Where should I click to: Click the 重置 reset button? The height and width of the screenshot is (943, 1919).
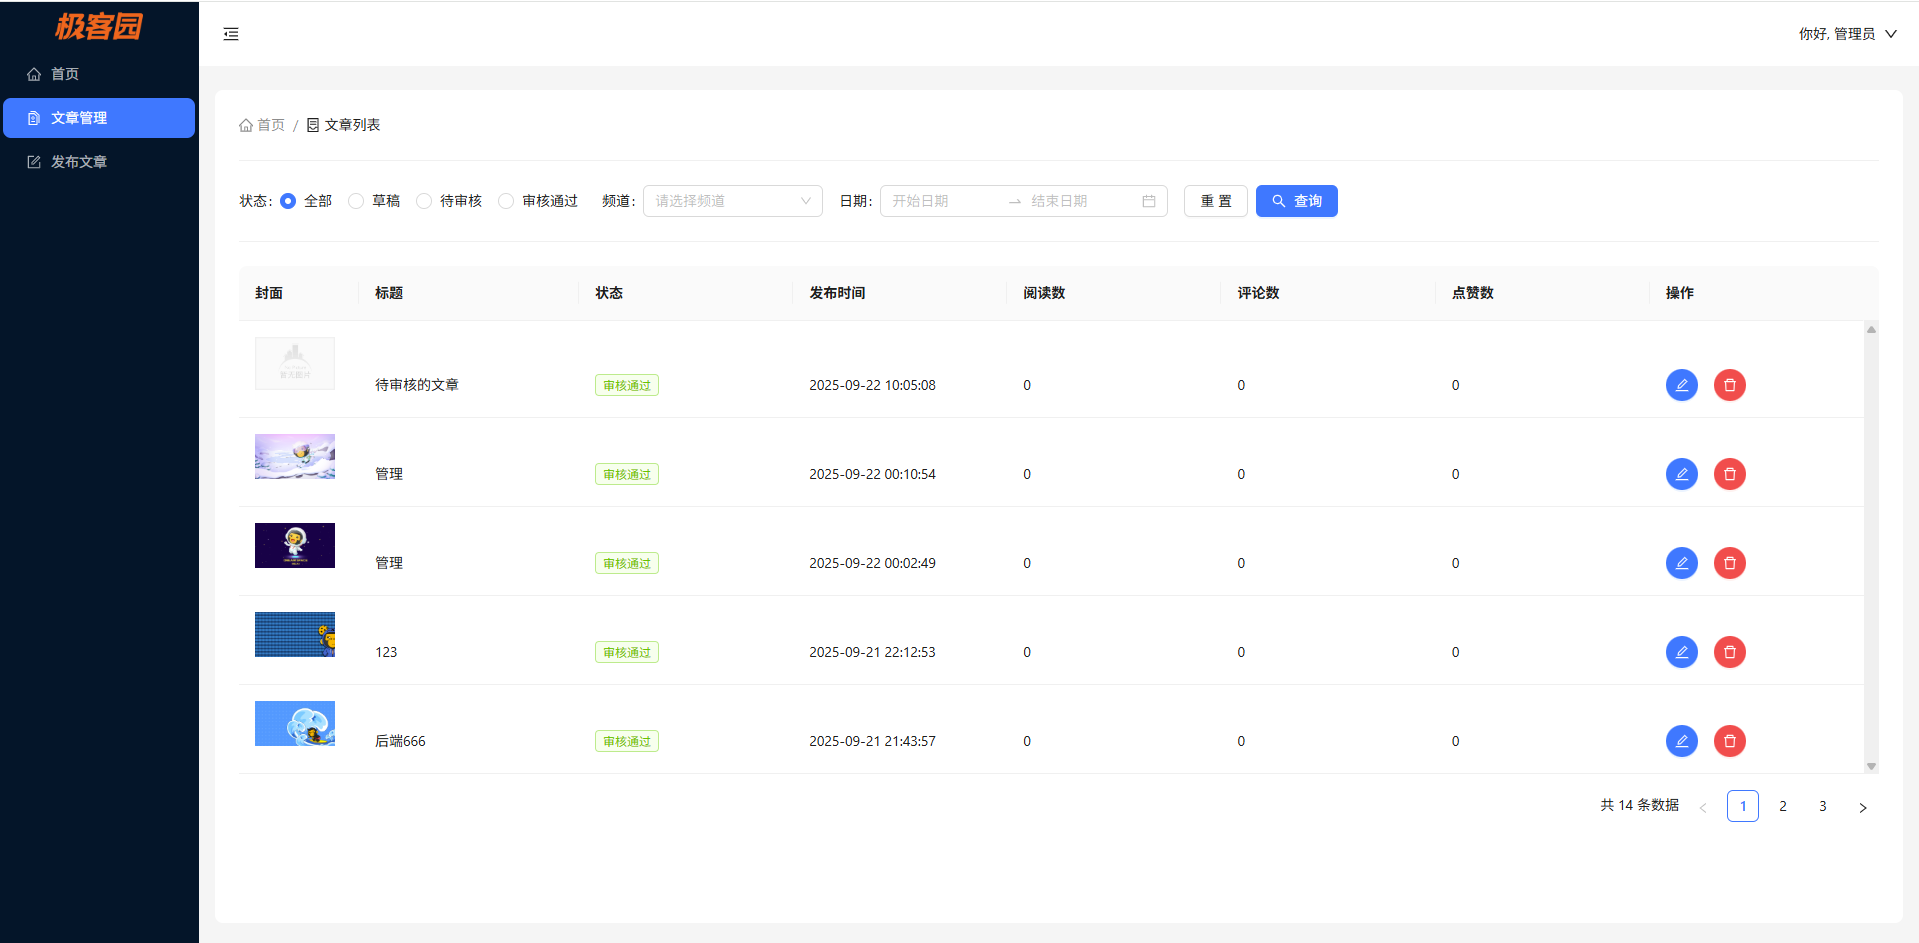[1215, 201]
